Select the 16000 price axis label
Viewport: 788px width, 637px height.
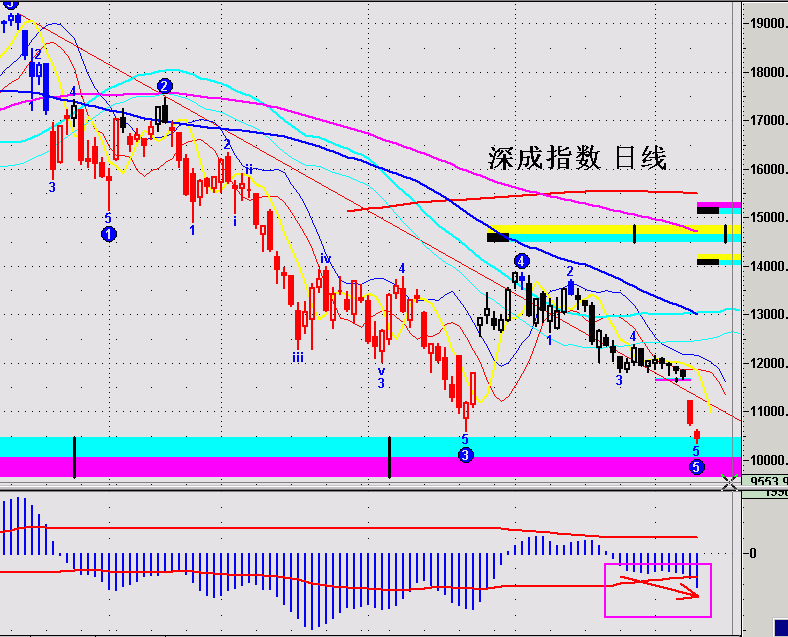coord(767,169)
